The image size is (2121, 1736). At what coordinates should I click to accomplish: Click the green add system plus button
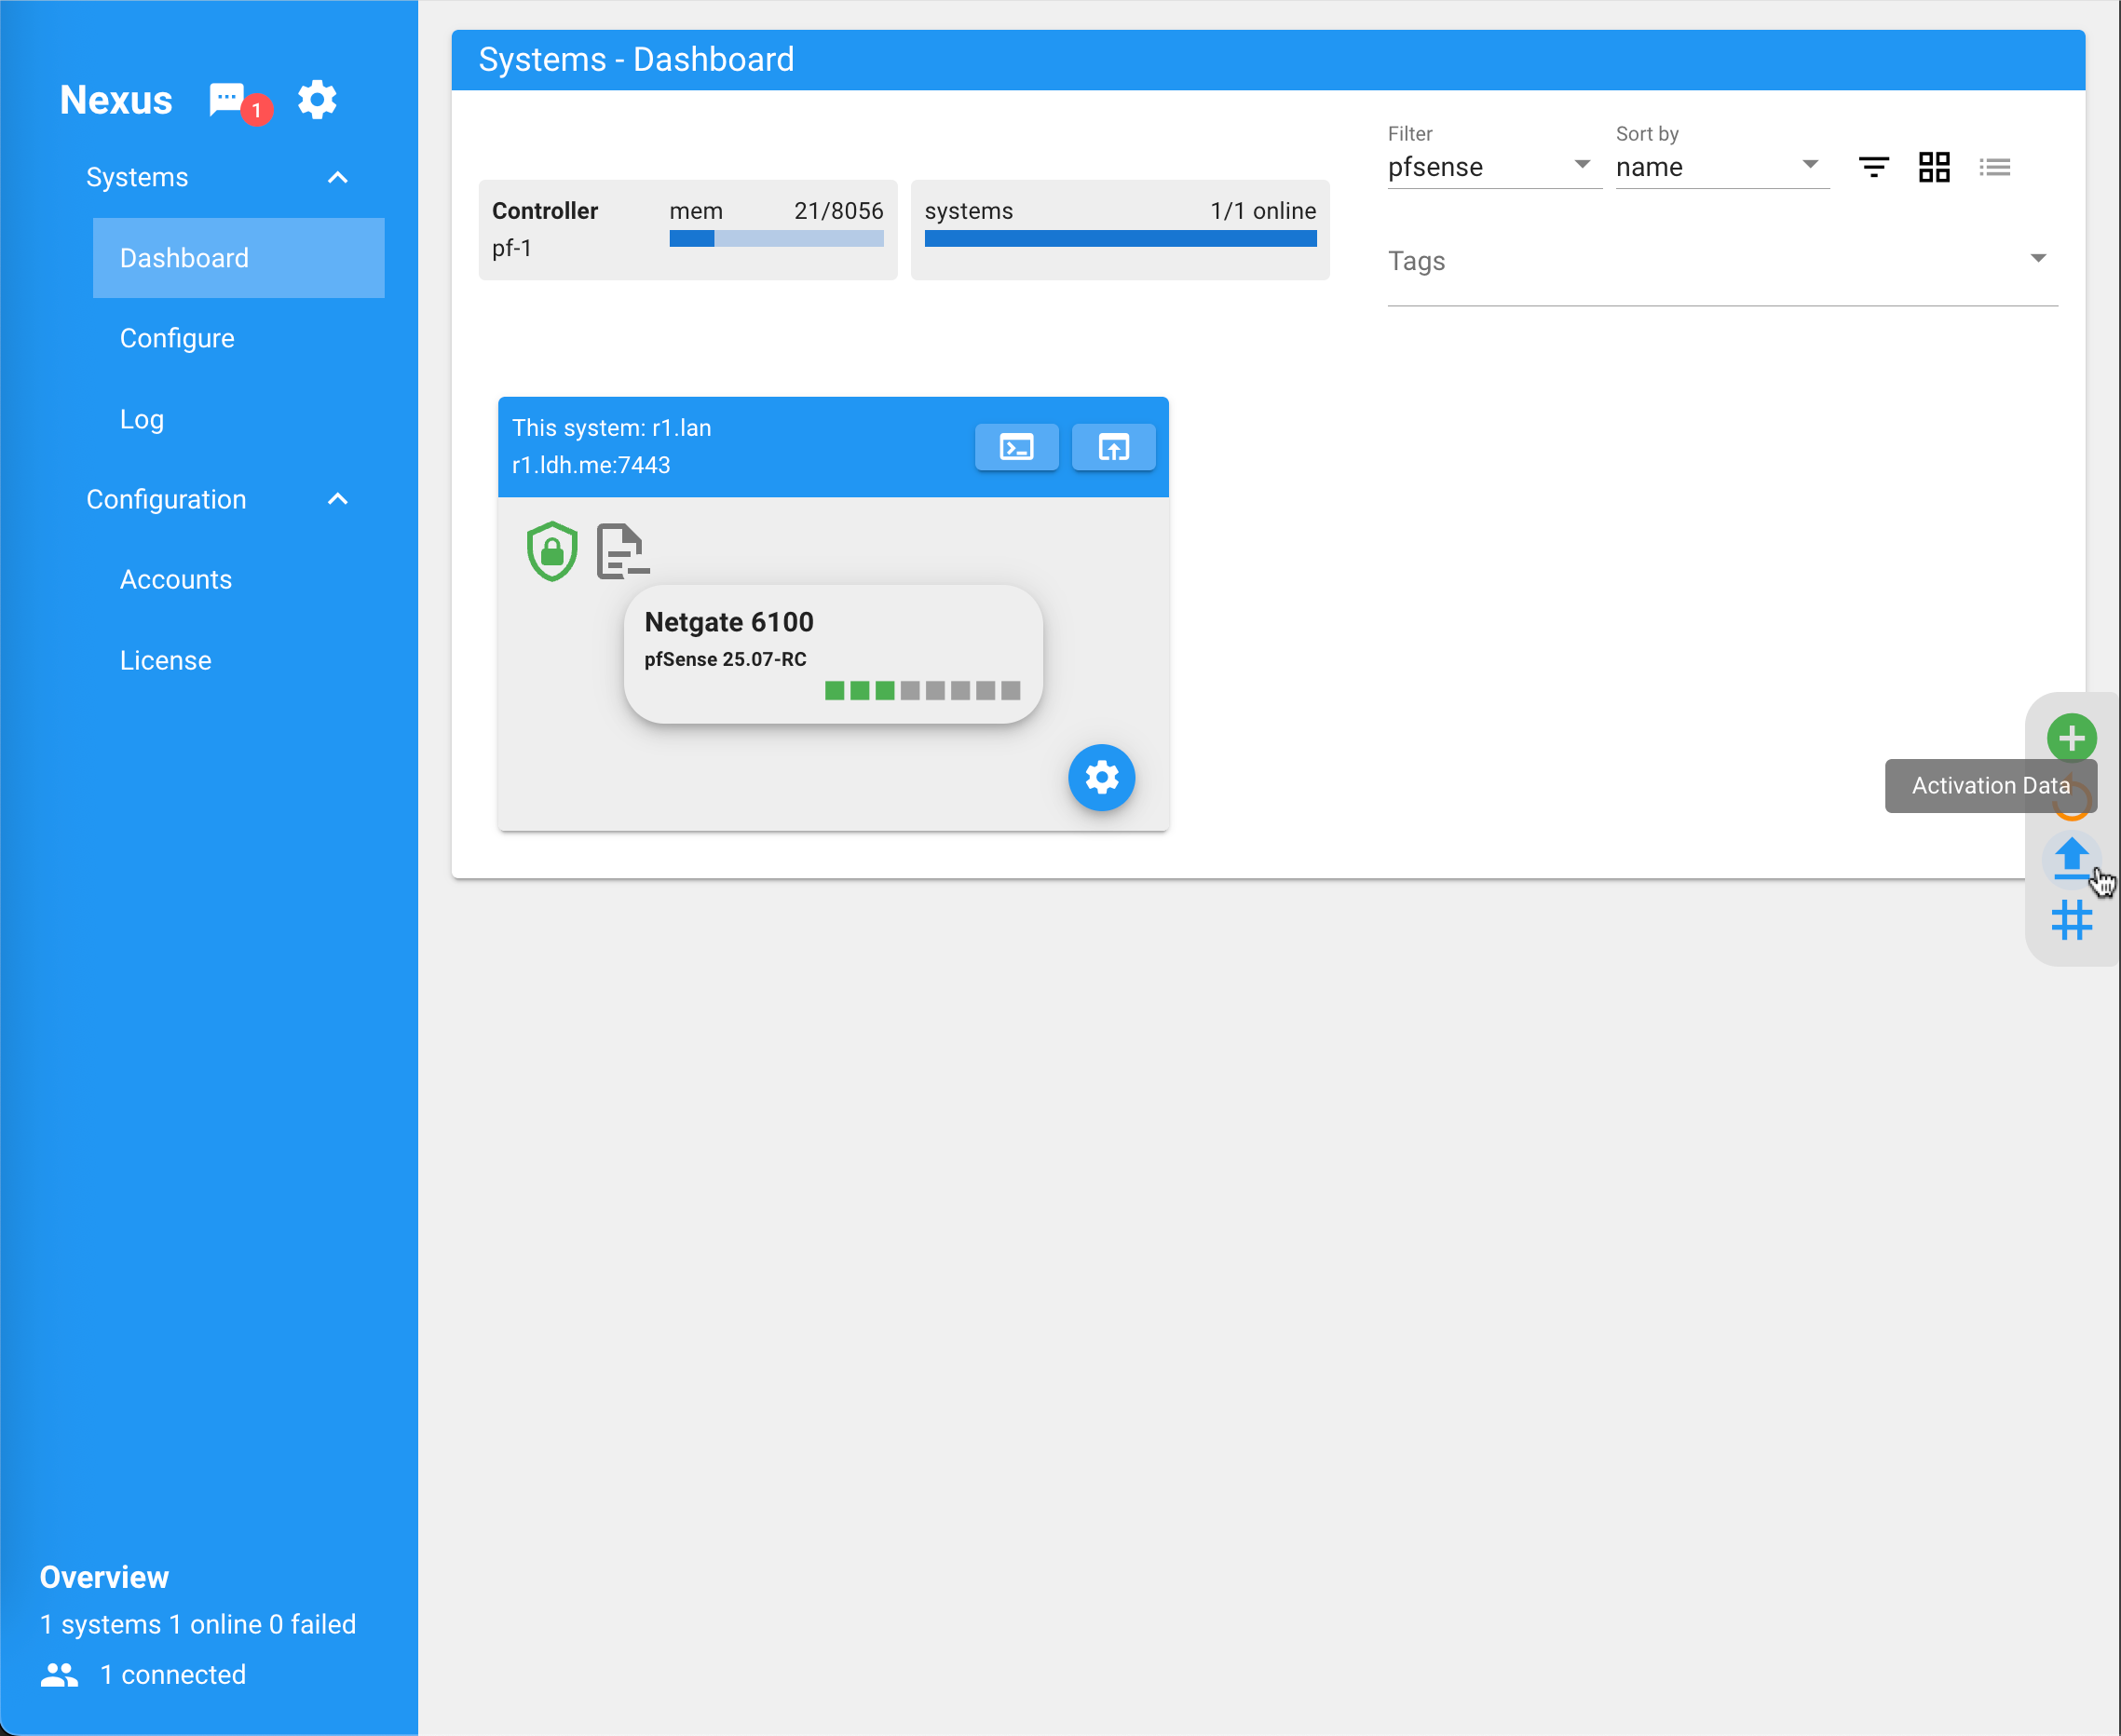(2071, 739)
